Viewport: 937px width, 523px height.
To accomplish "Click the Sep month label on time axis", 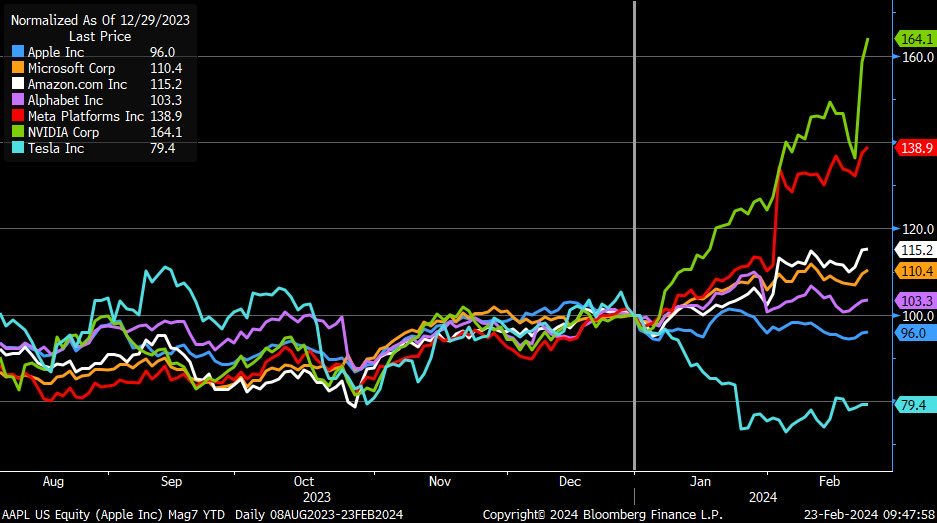I will [172, 482].
